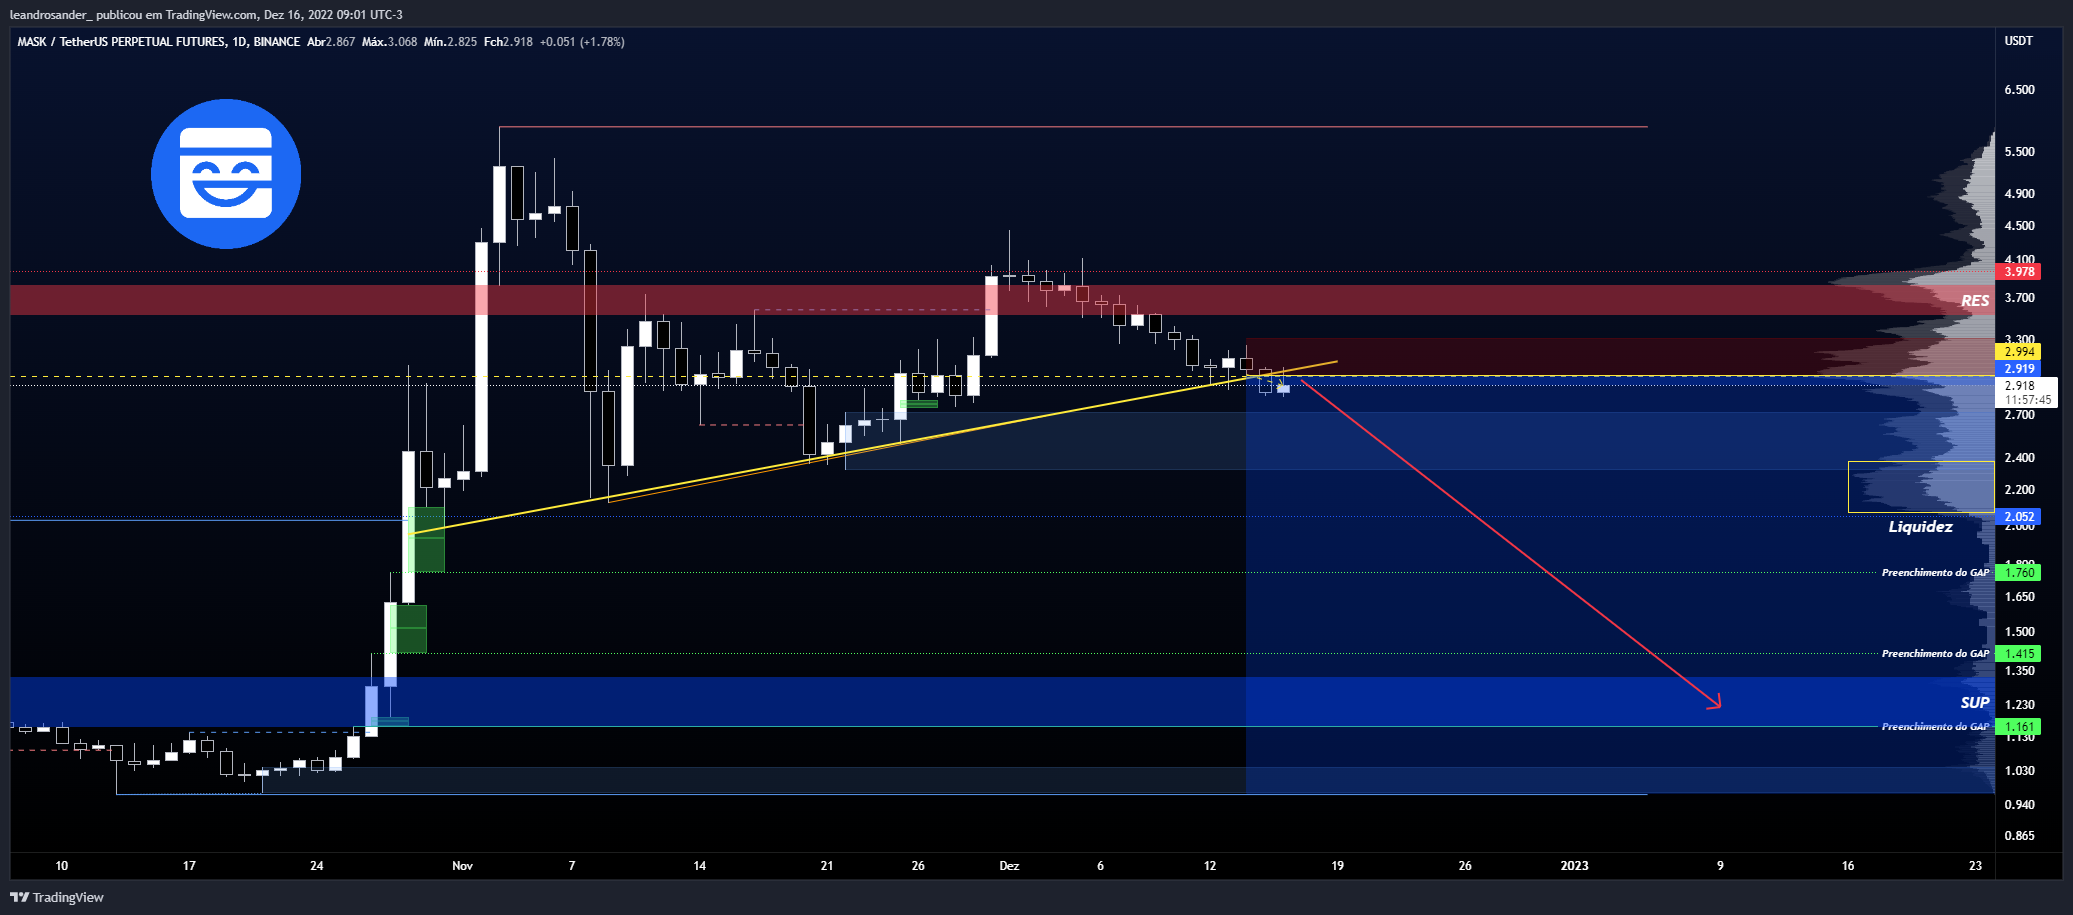Image resolution: width=2073 pixels, height=915 pixels.
Task: Click the green 1.760 price label
Action: [2018, 573]
